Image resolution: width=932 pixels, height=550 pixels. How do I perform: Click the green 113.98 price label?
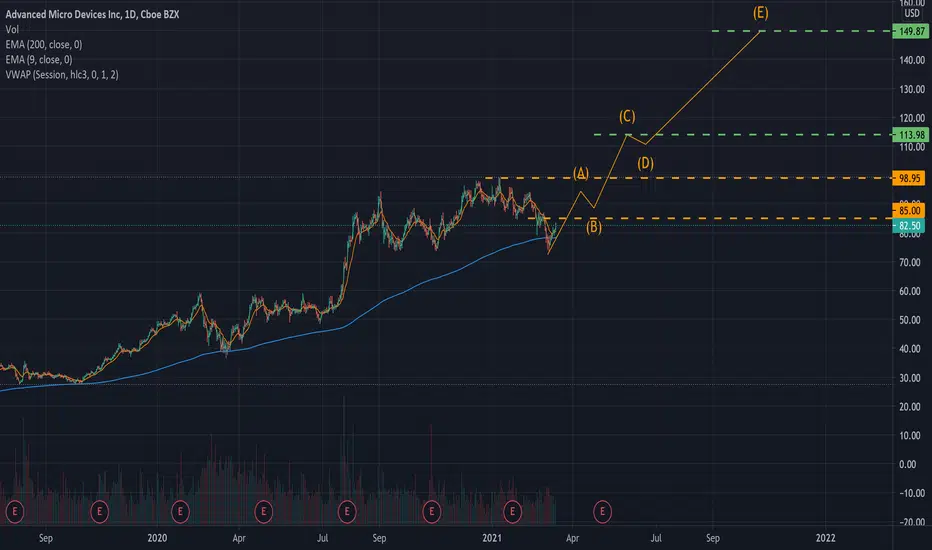point(911,135)
